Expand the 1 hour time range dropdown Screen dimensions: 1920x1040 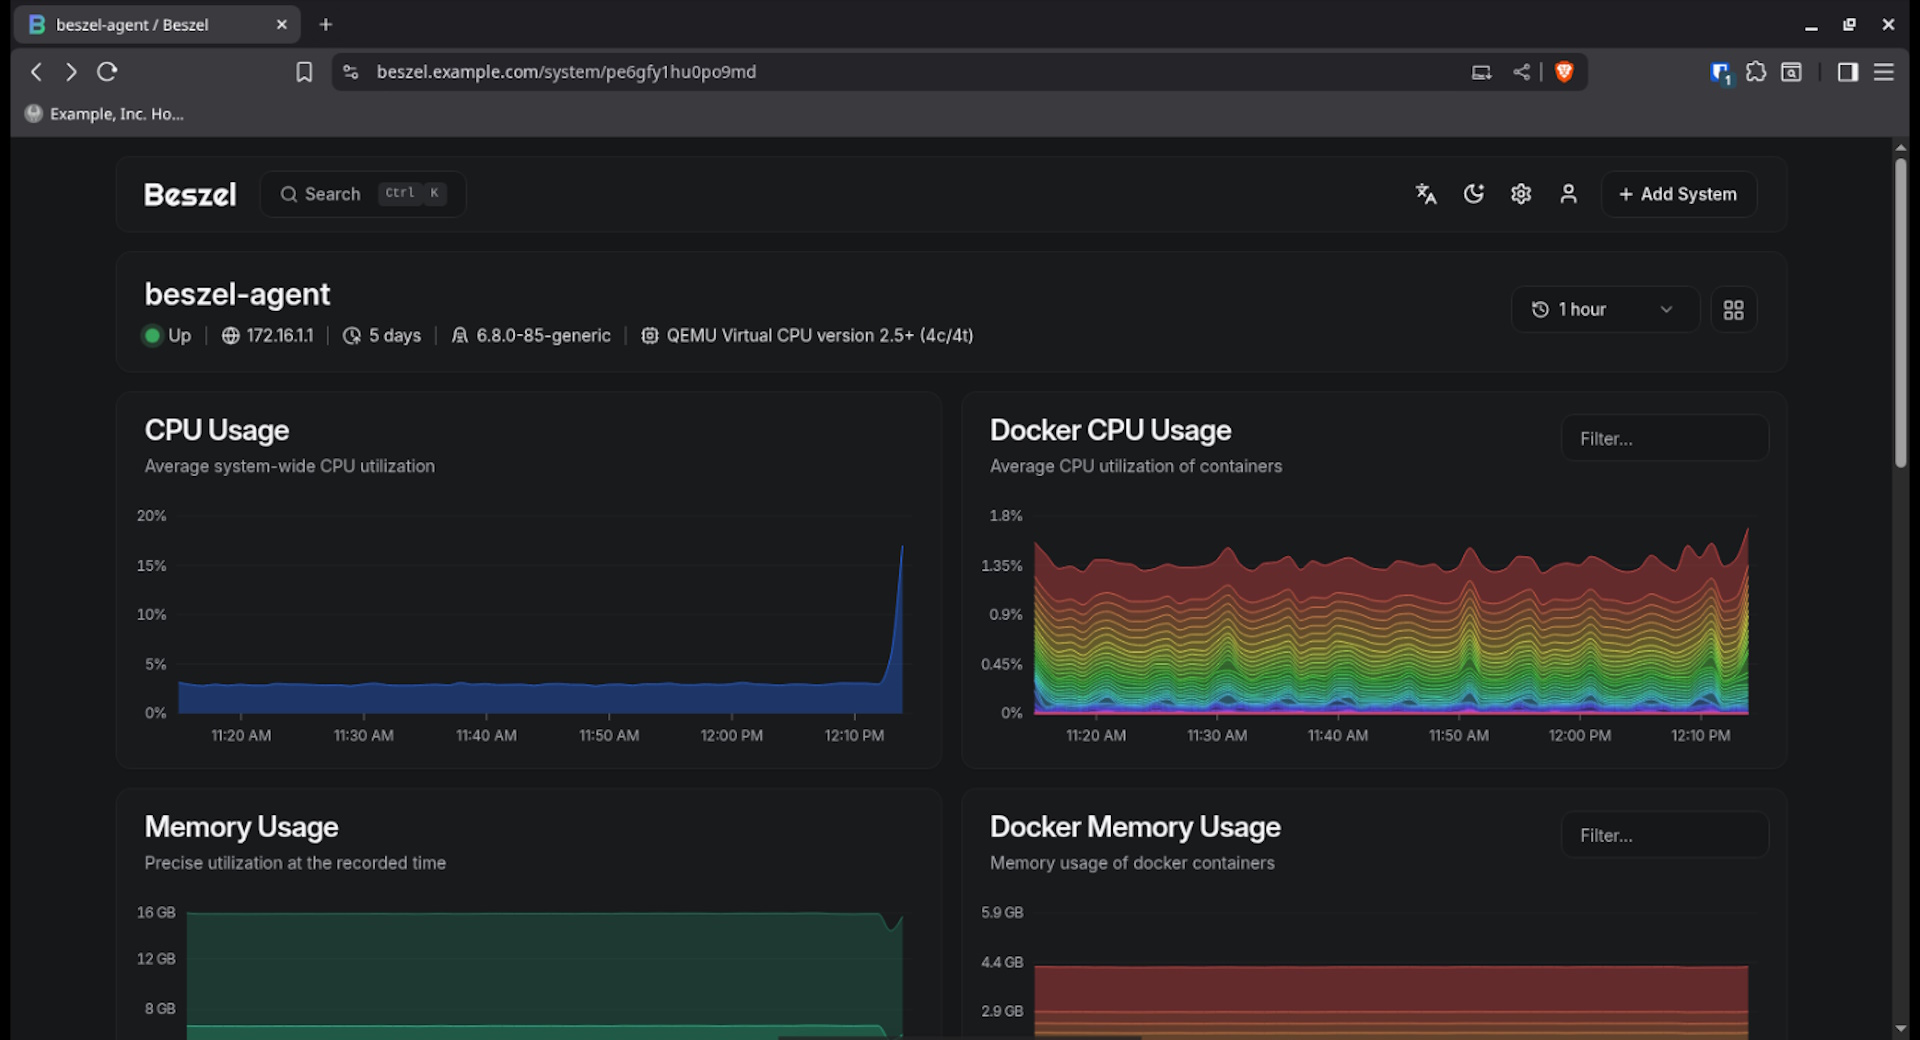(1603, 310)
